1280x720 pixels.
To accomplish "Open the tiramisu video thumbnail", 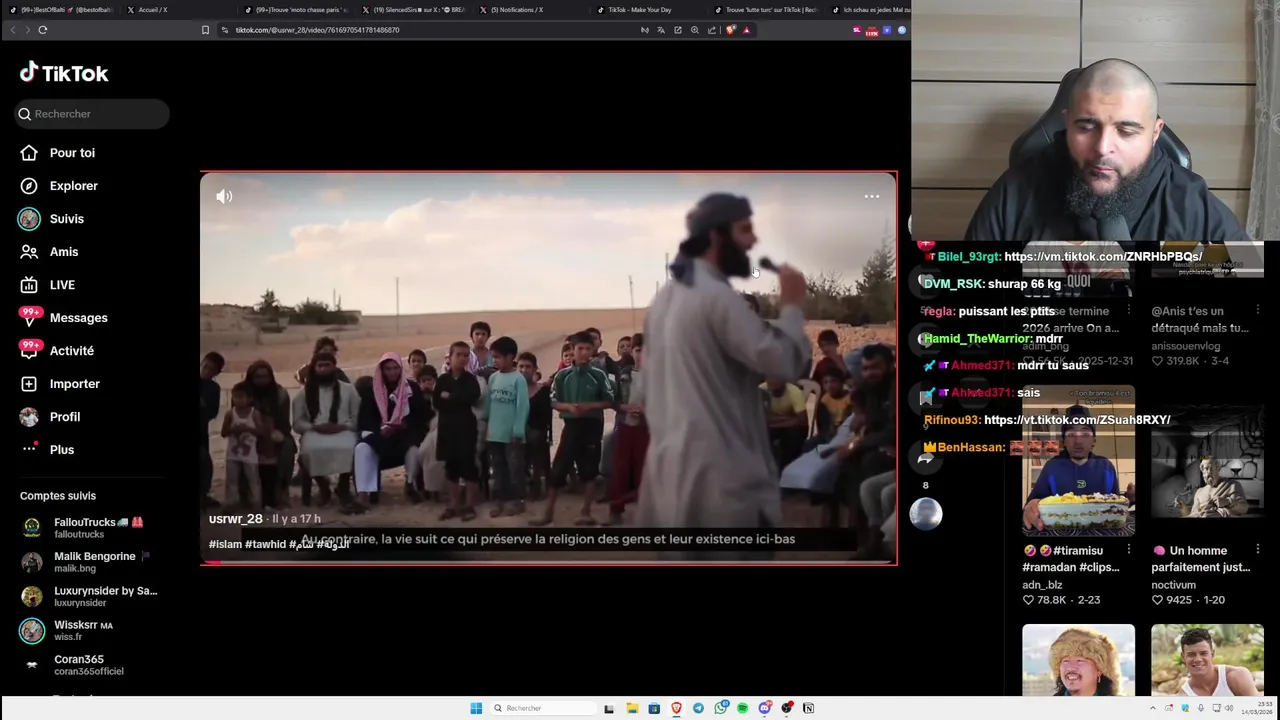I will [x=1078, y=462].
